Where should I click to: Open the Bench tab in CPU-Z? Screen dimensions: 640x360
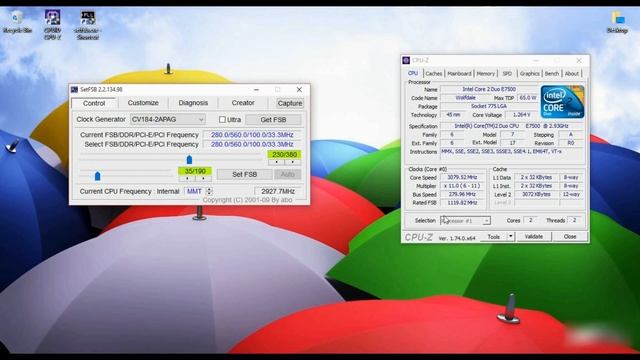[551, 73]
